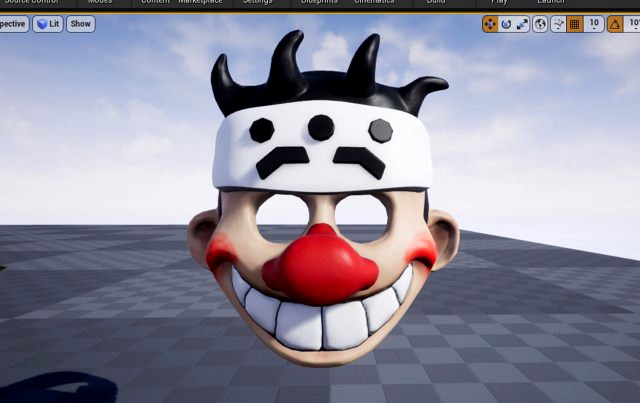Open the Perspective viewport type dropdown
The height and width of the screenshot is (403, 640).
pyautogui.click(x=13, y=24)
